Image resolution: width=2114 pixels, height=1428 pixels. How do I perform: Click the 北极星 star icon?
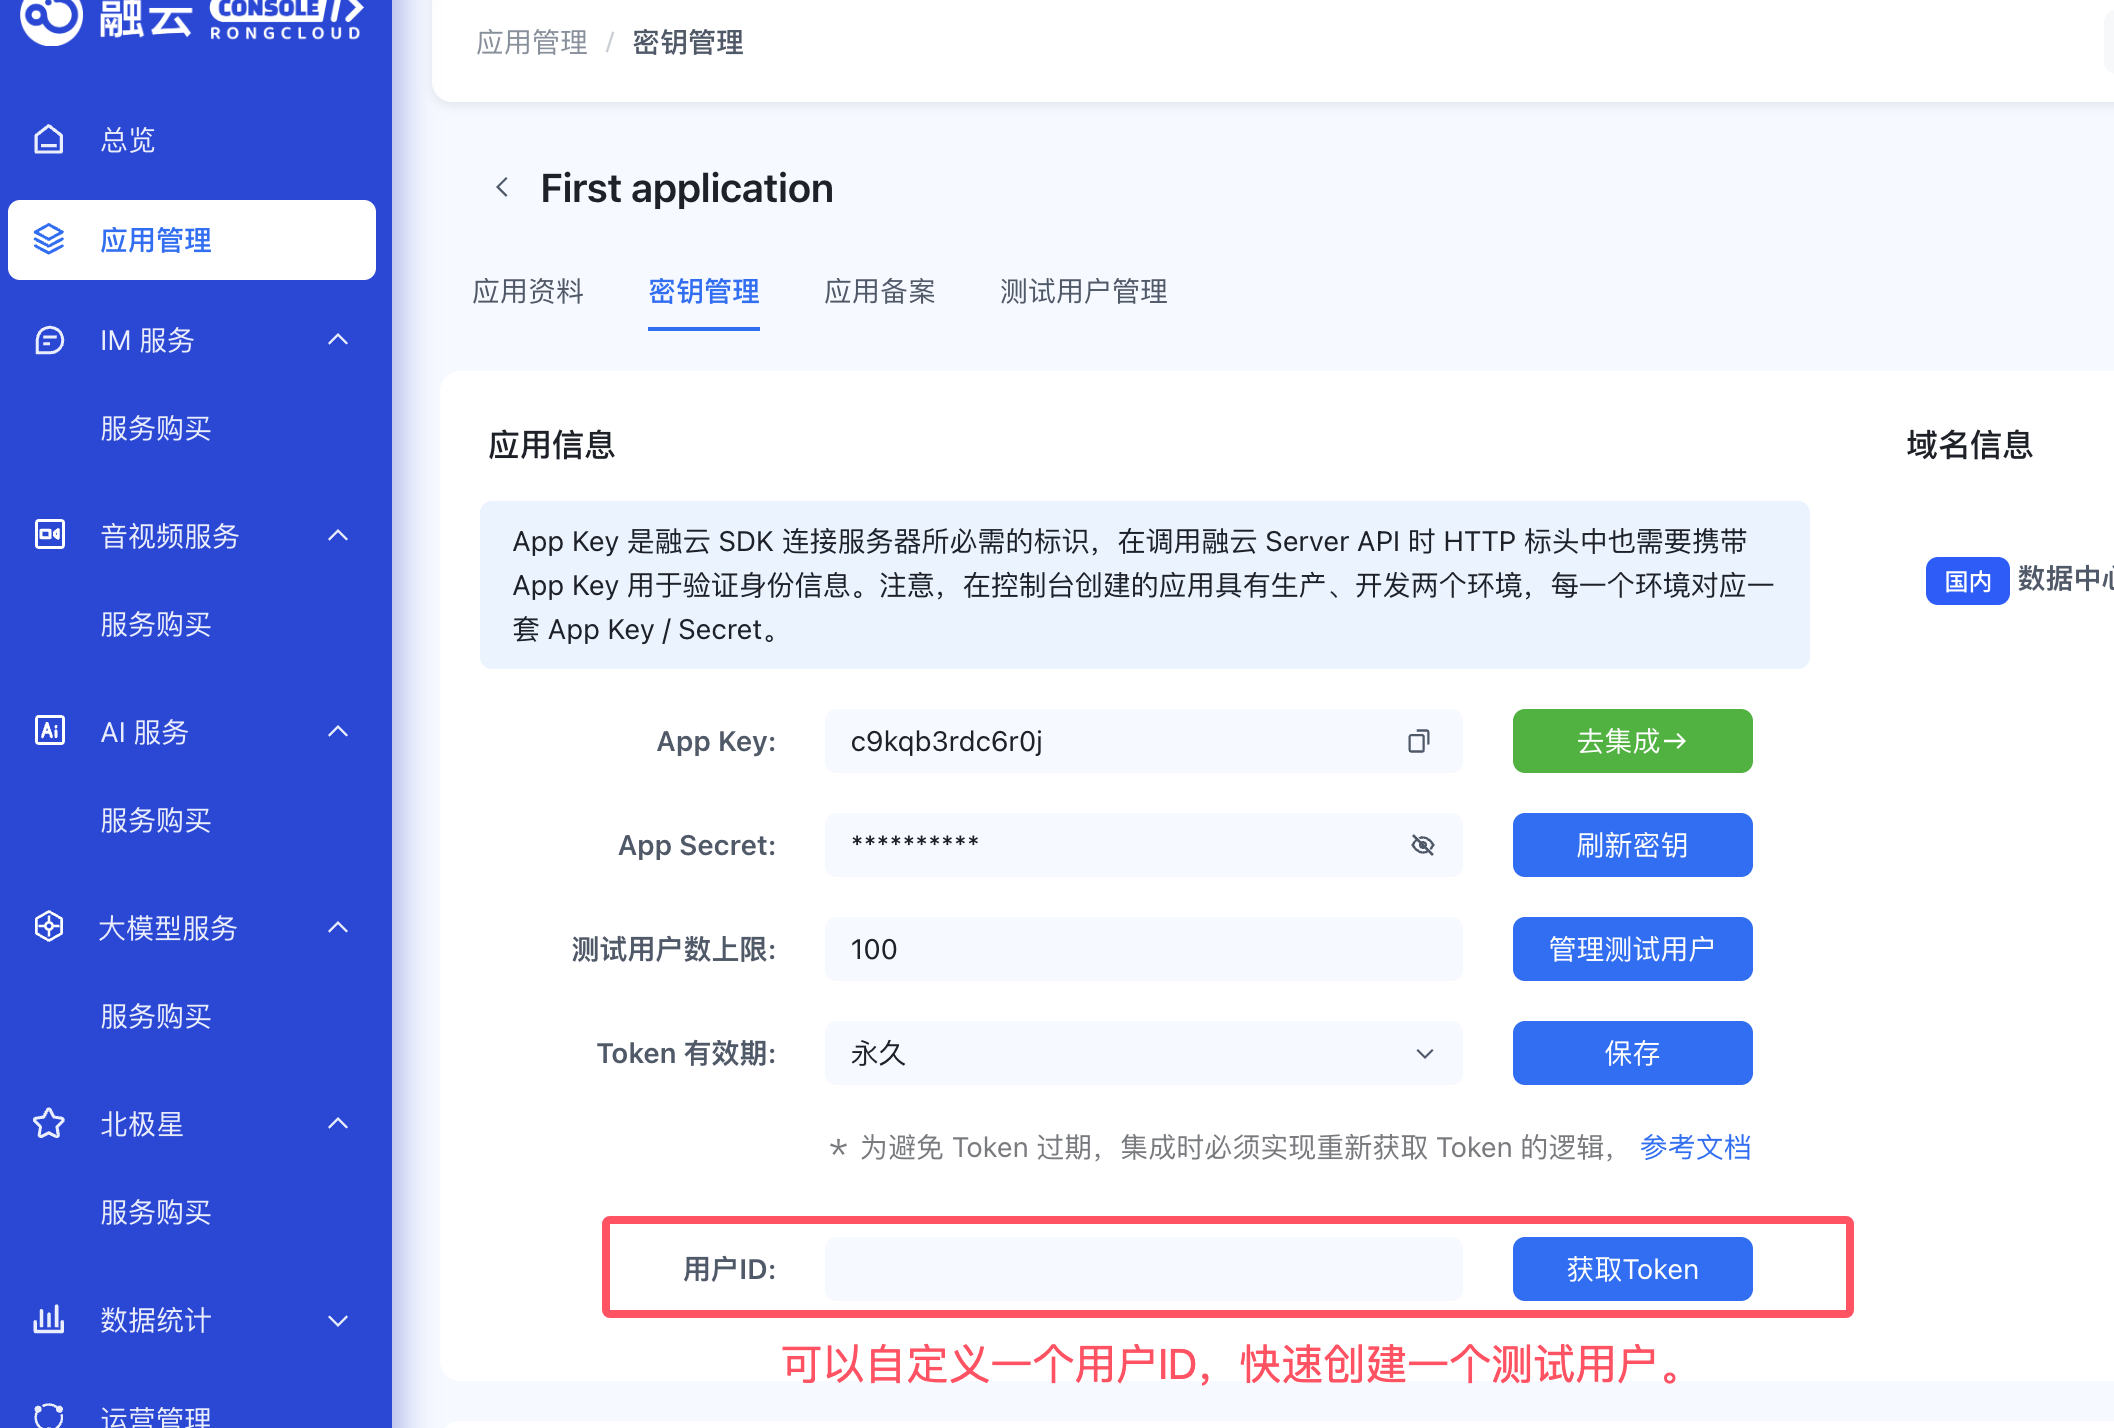[x=49, y=1123]
